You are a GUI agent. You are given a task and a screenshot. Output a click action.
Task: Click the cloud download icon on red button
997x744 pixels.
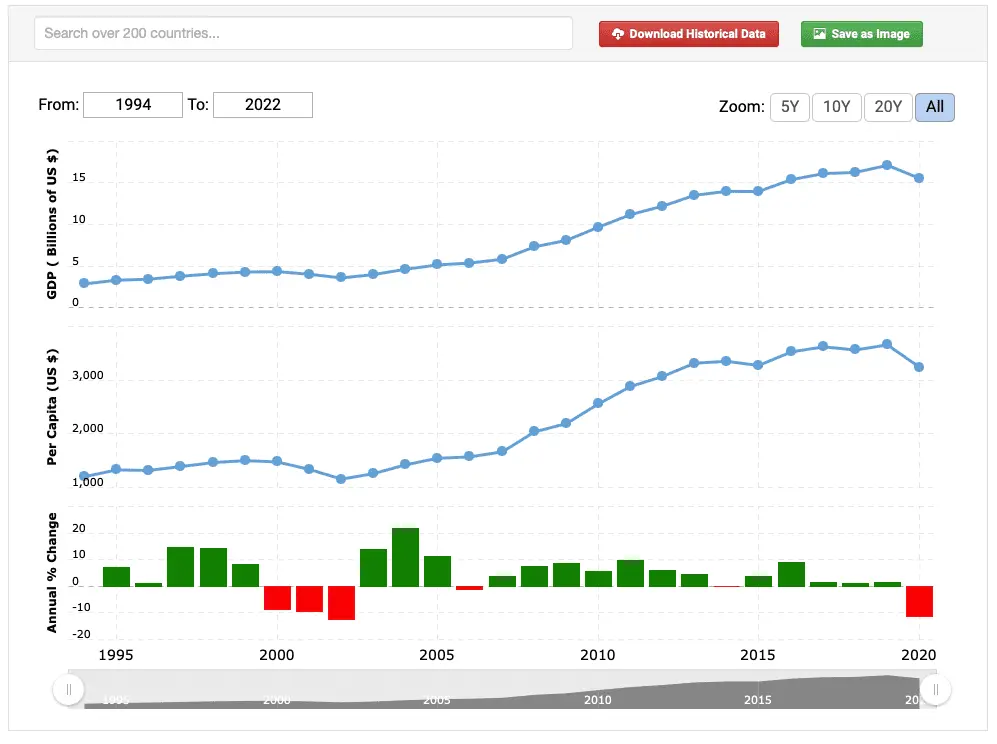pyautogui.click(x=618, y=34)
